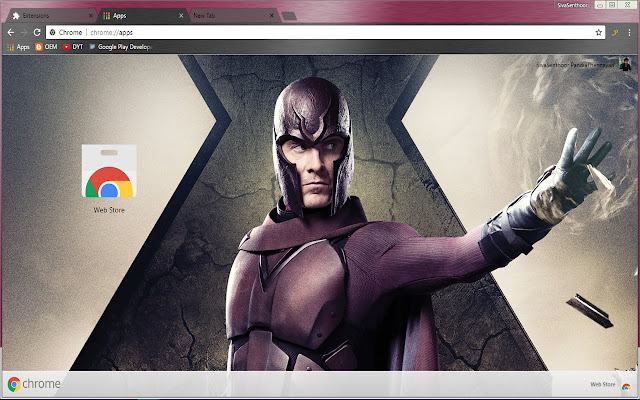Close the Apps tab

coord(181,16)
